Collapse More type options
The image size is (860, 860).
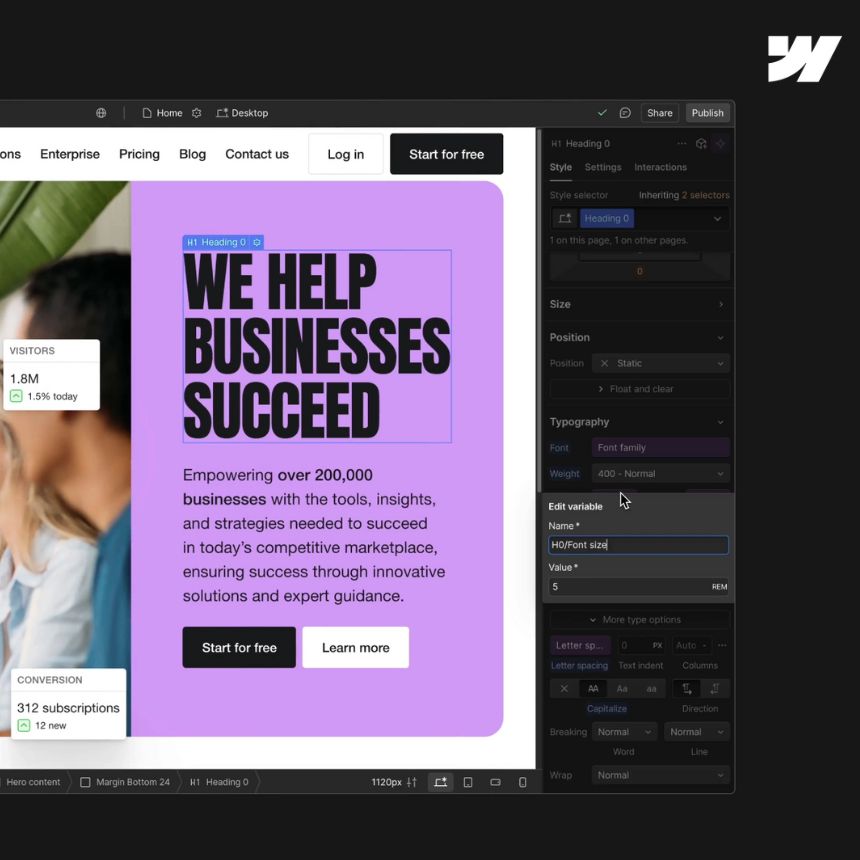[640, 620]
